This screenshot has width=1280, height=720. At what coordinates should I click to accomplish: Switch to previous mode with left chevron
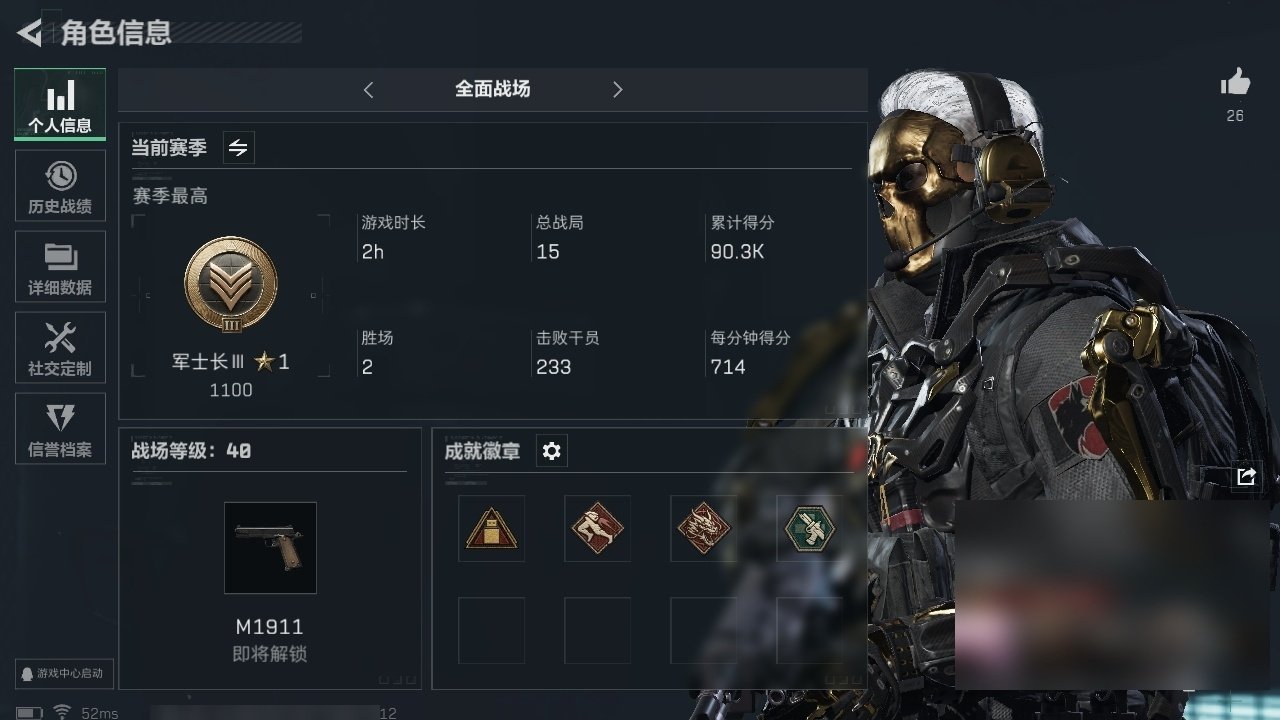tap(368, 90)
